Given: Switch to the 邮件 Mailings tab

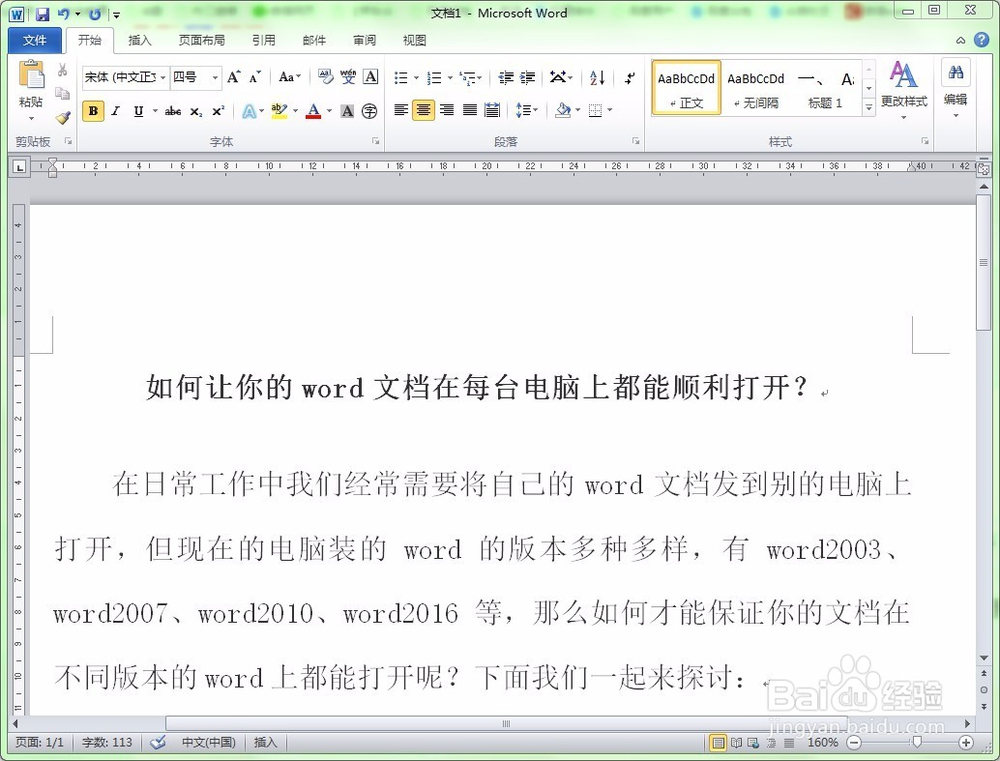Looking at the screenshot, I should pos(314,40).
